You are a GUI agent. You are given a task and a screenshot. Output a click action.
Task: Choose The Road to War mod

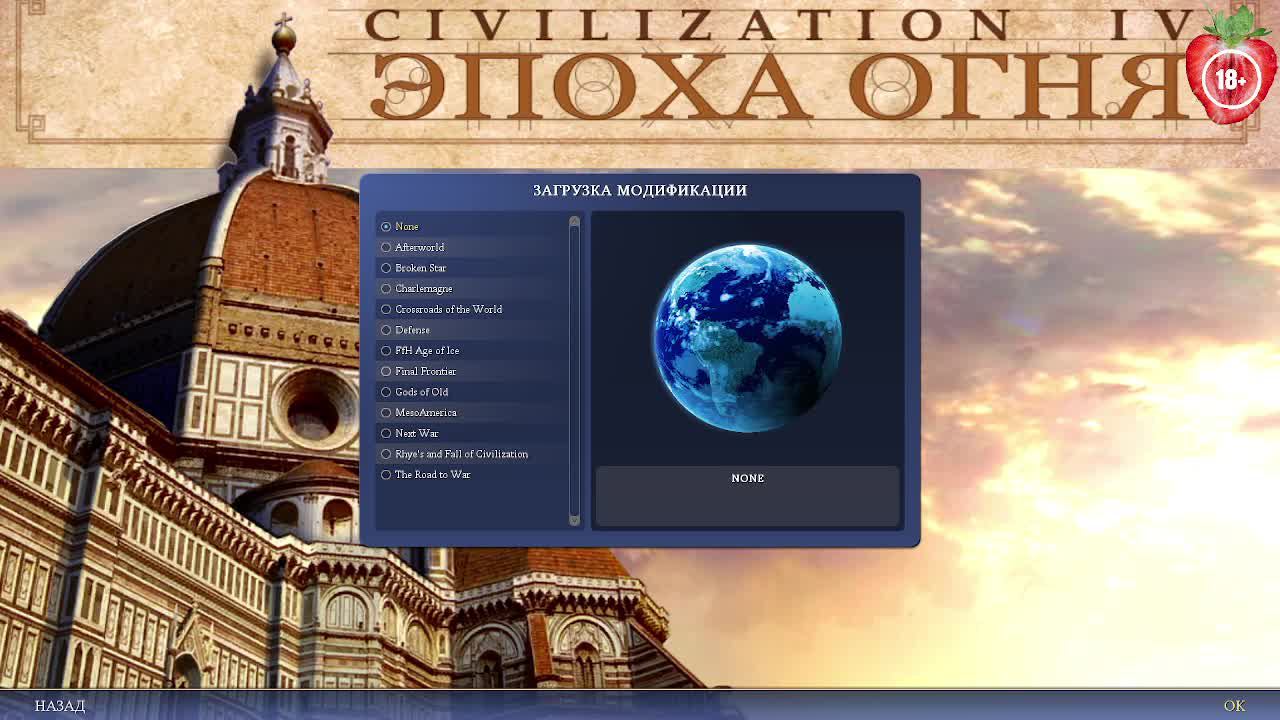(x=425, y=474)
